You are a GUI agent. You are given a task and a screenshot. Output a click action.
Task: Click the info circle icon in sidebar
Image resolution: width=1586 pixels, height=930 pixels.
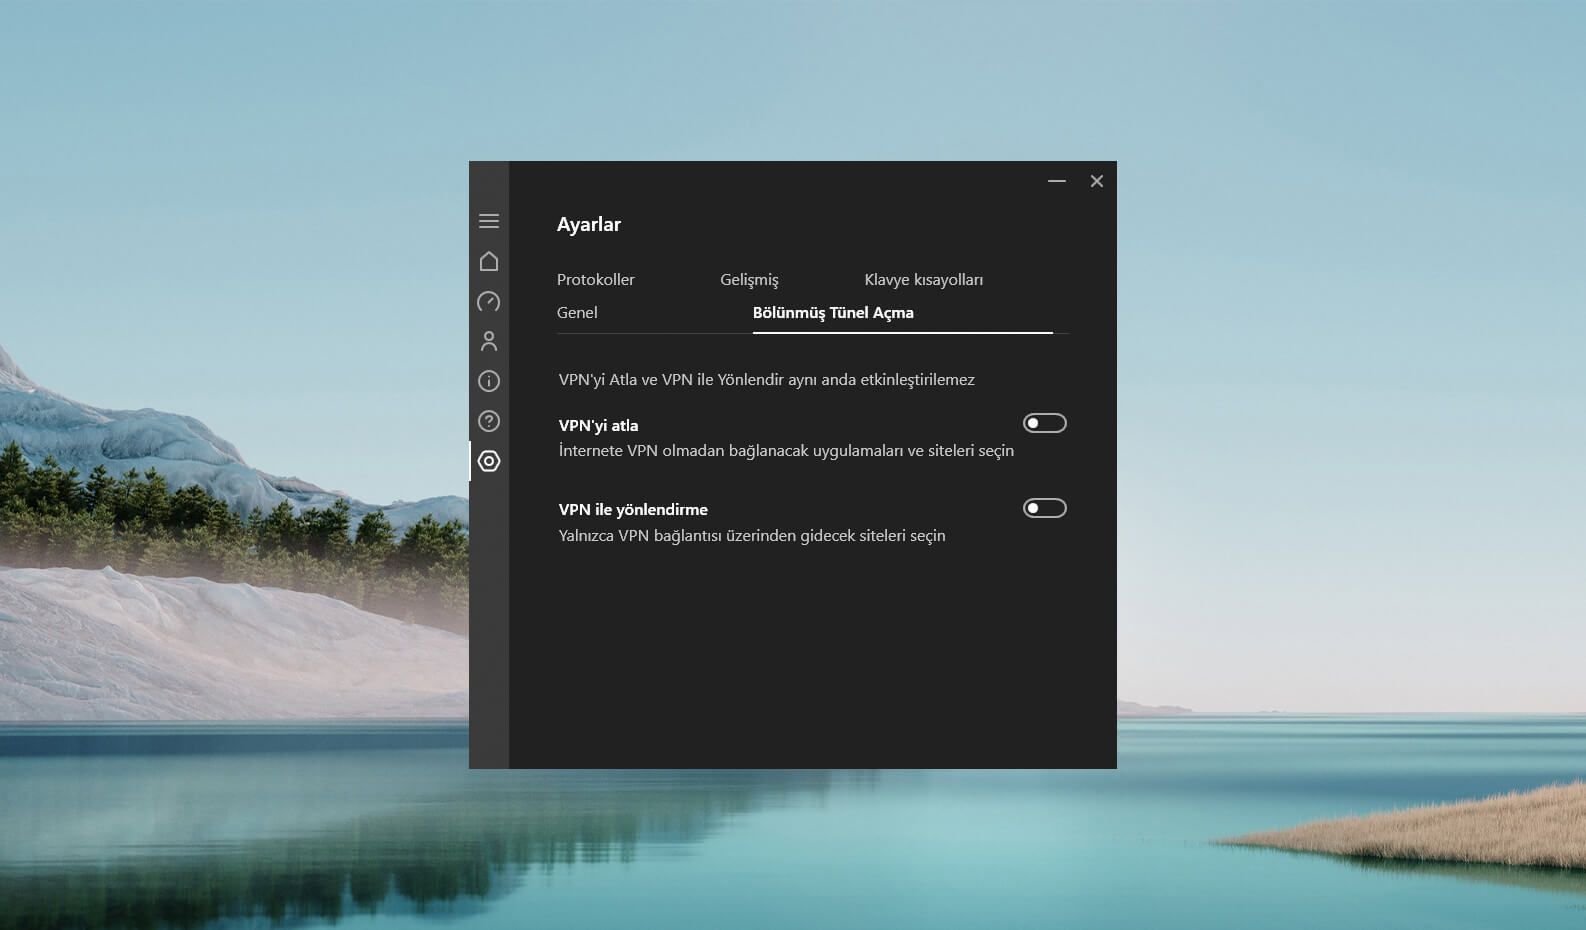(489, 381)
